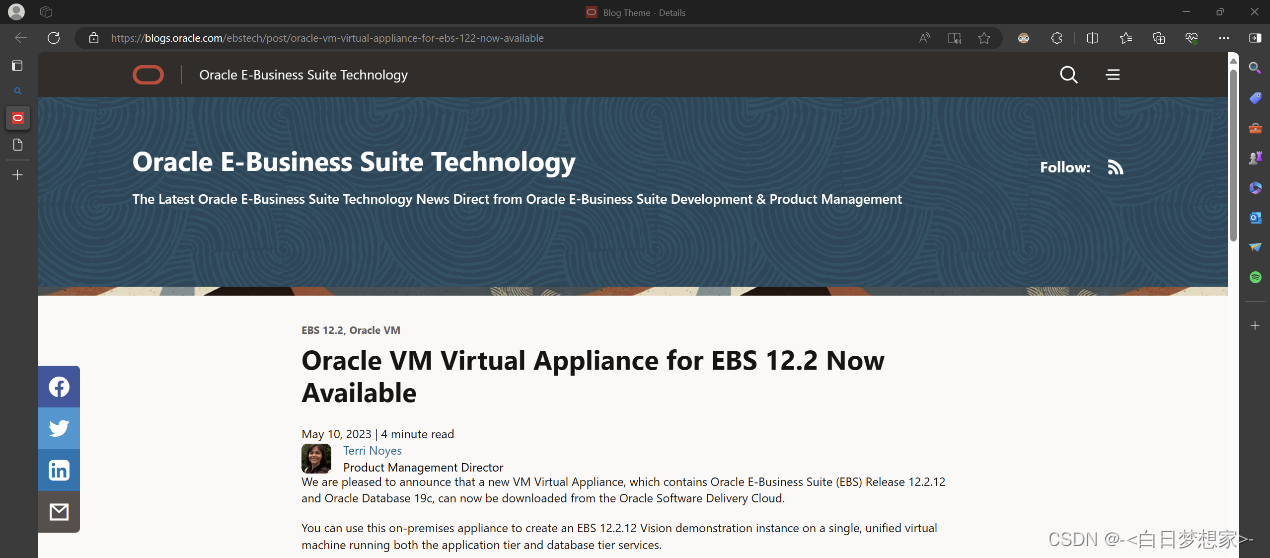Viewport: 1270px width, 558px height.
Task: Open Settings and more ellipsis menu
Action: click(1224, 38)
